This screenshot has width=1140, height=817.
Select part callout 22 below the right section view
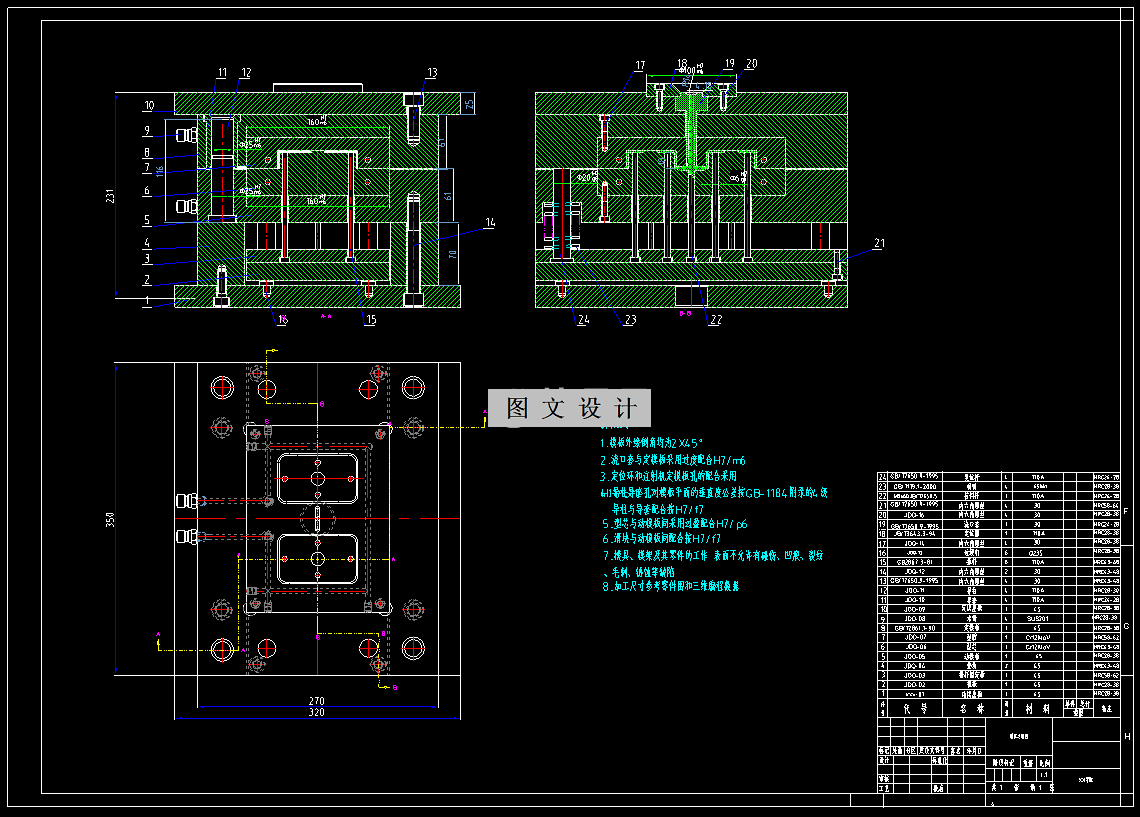715,320
